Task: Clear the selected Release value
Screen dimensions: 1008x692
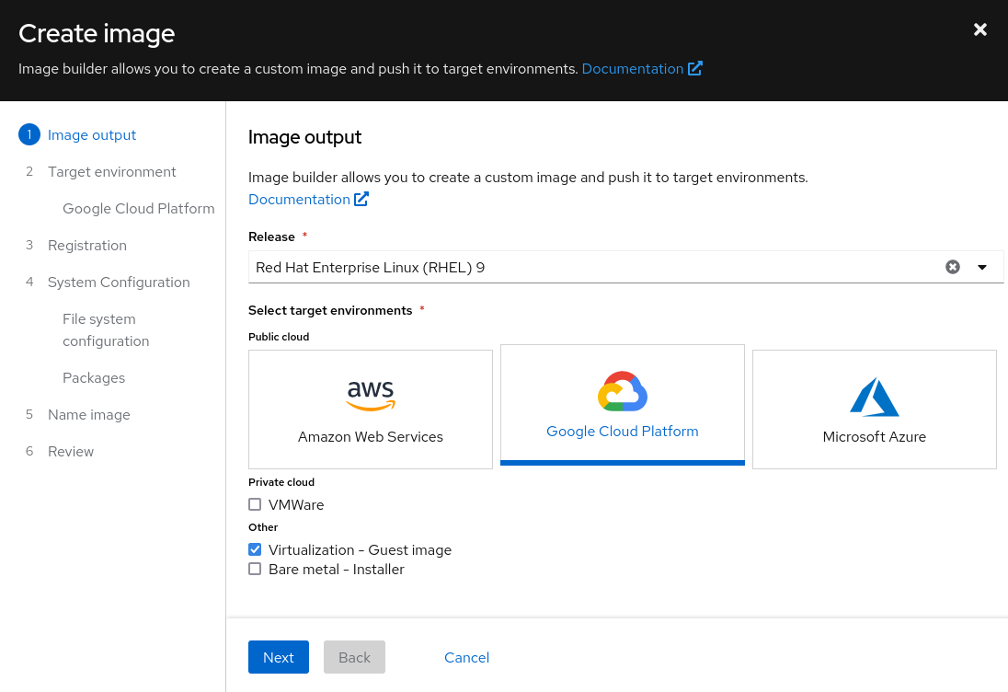Action: [952, 267]
